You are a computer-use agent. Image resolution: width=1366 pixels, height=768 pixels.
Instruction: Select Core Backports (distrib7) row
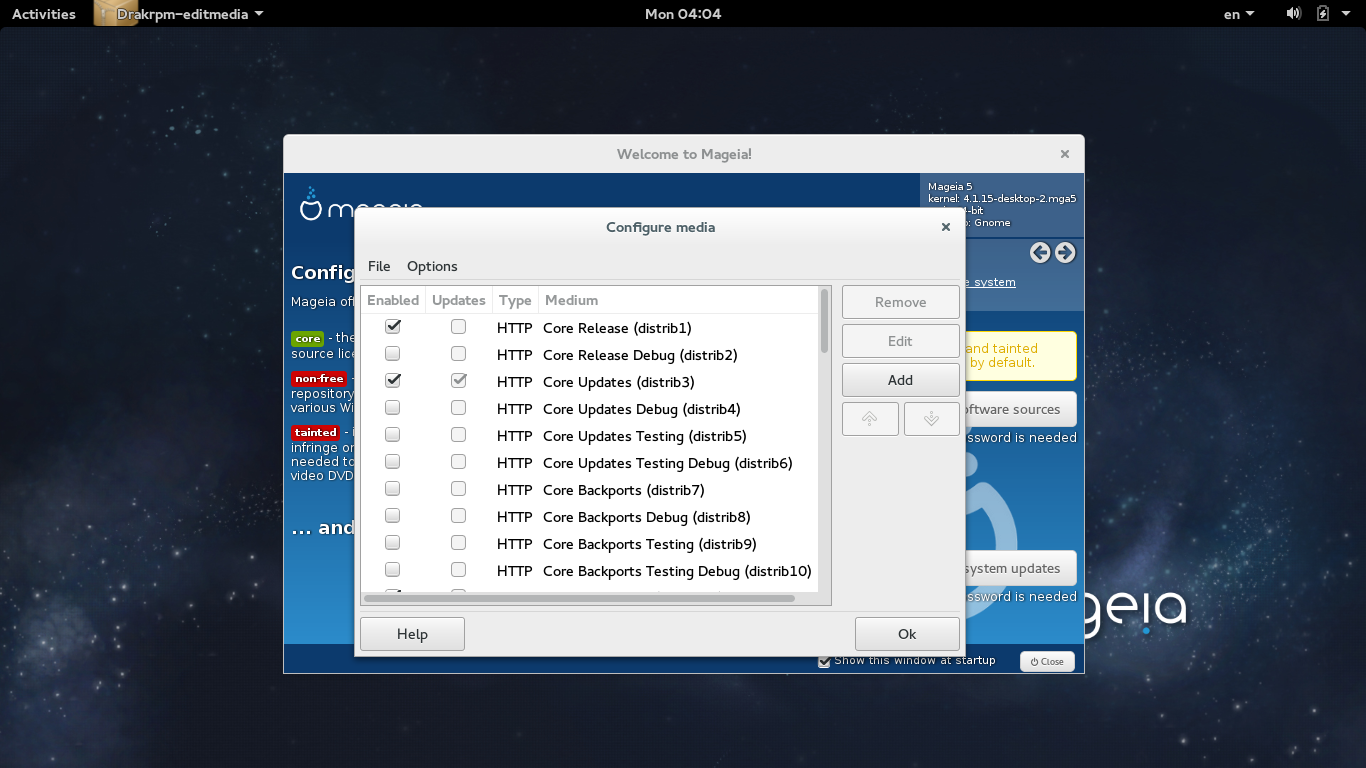click(589, 489)
